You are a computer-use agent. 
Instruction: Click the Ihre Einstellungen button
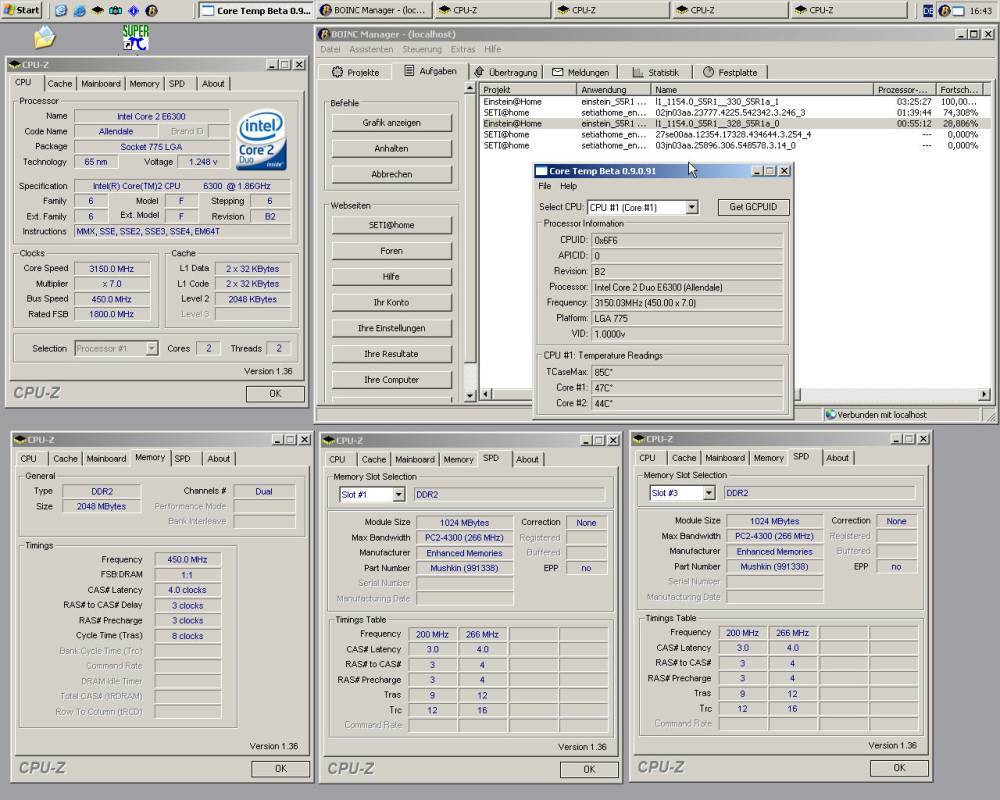[x=392, y=328]
